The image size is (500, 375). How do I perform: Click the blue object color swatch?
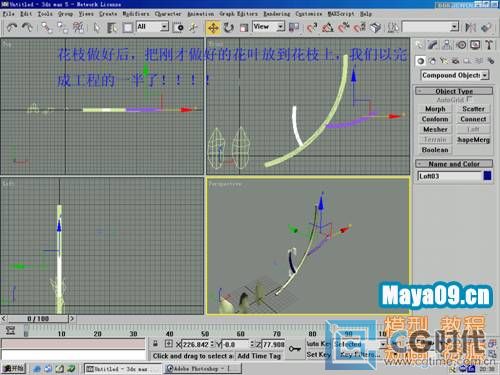(x=487, y=176)
